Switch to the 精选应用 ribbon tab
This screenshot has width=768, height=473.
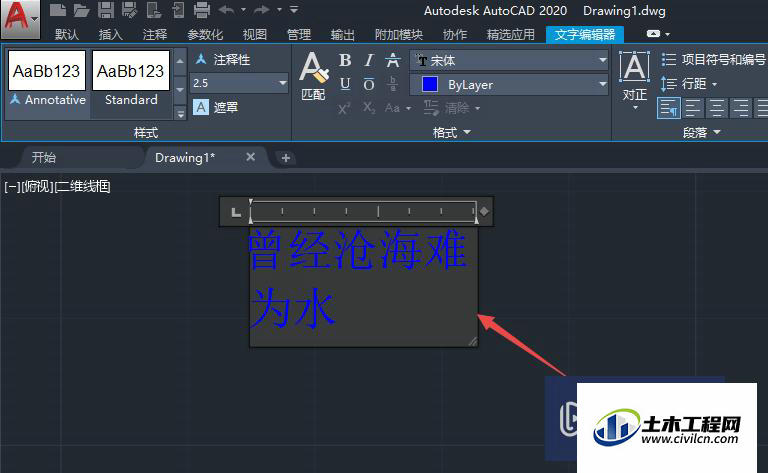(x=511, y=35)
